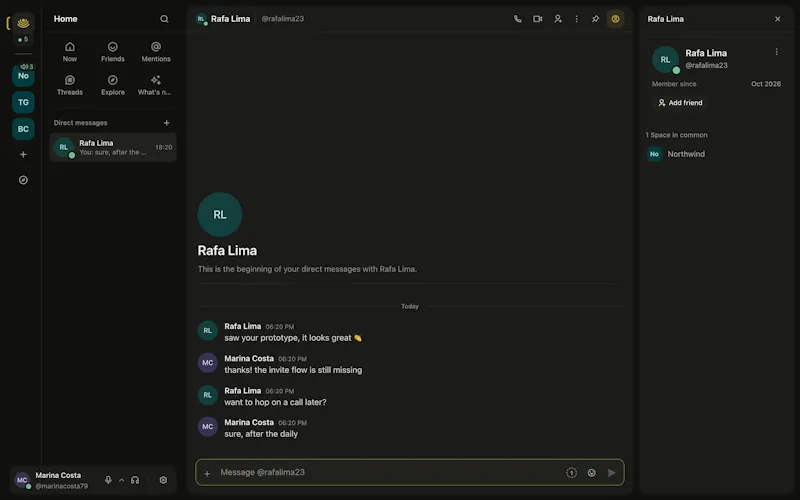
Task: Open the Threads tab
Action: click(70, 85)
